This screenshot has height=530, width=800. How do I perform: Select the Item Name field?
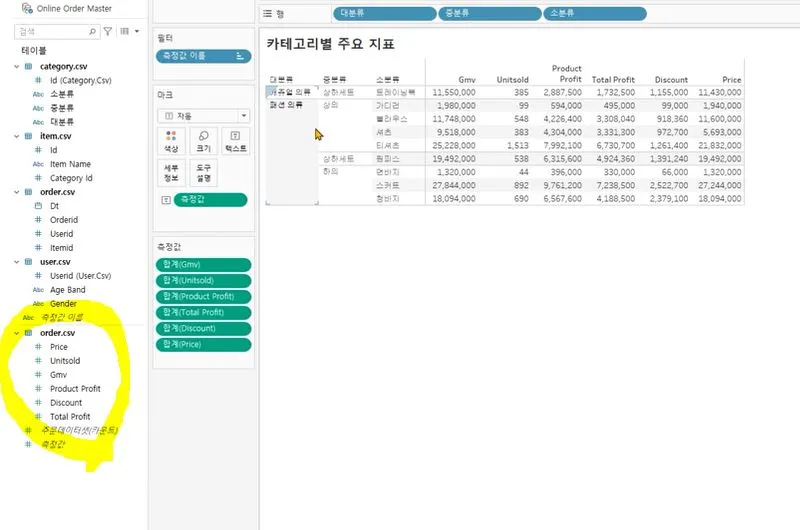(x=70, y=164)
